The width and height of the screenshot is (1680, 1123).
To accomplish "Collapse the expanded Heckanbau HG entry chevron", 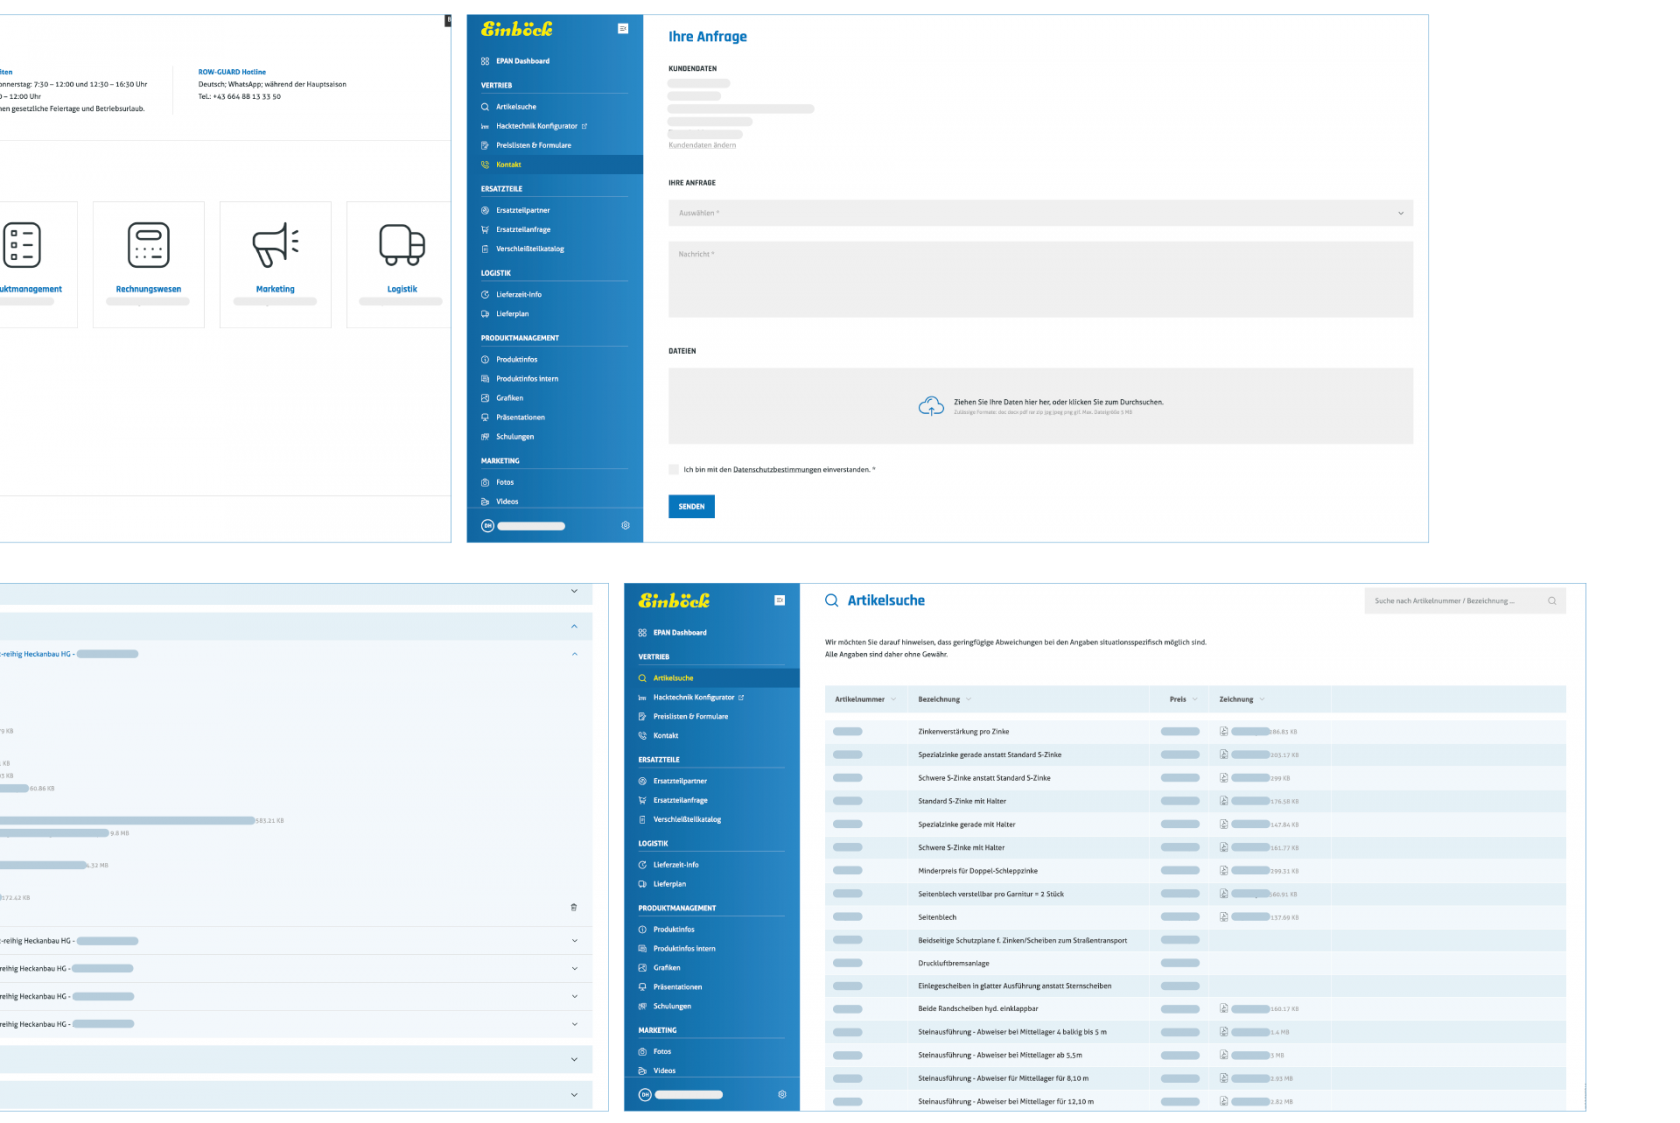I will (x=574, y=654).
